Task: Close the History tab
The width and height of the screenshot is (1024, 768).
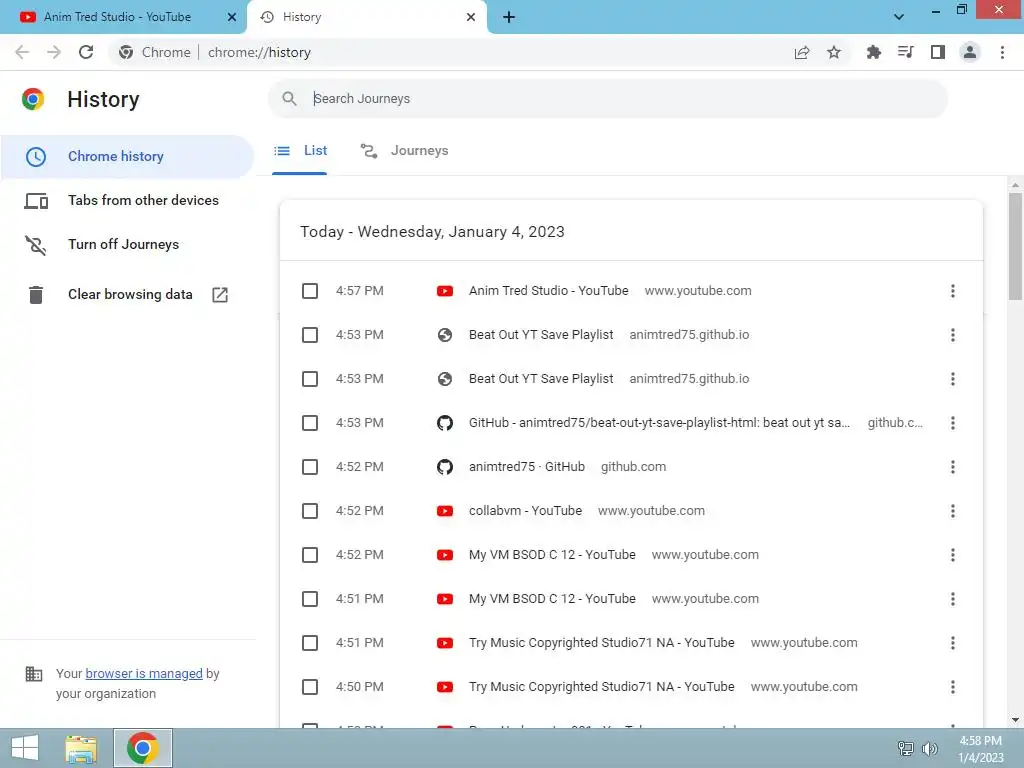Action: point(471,17)
